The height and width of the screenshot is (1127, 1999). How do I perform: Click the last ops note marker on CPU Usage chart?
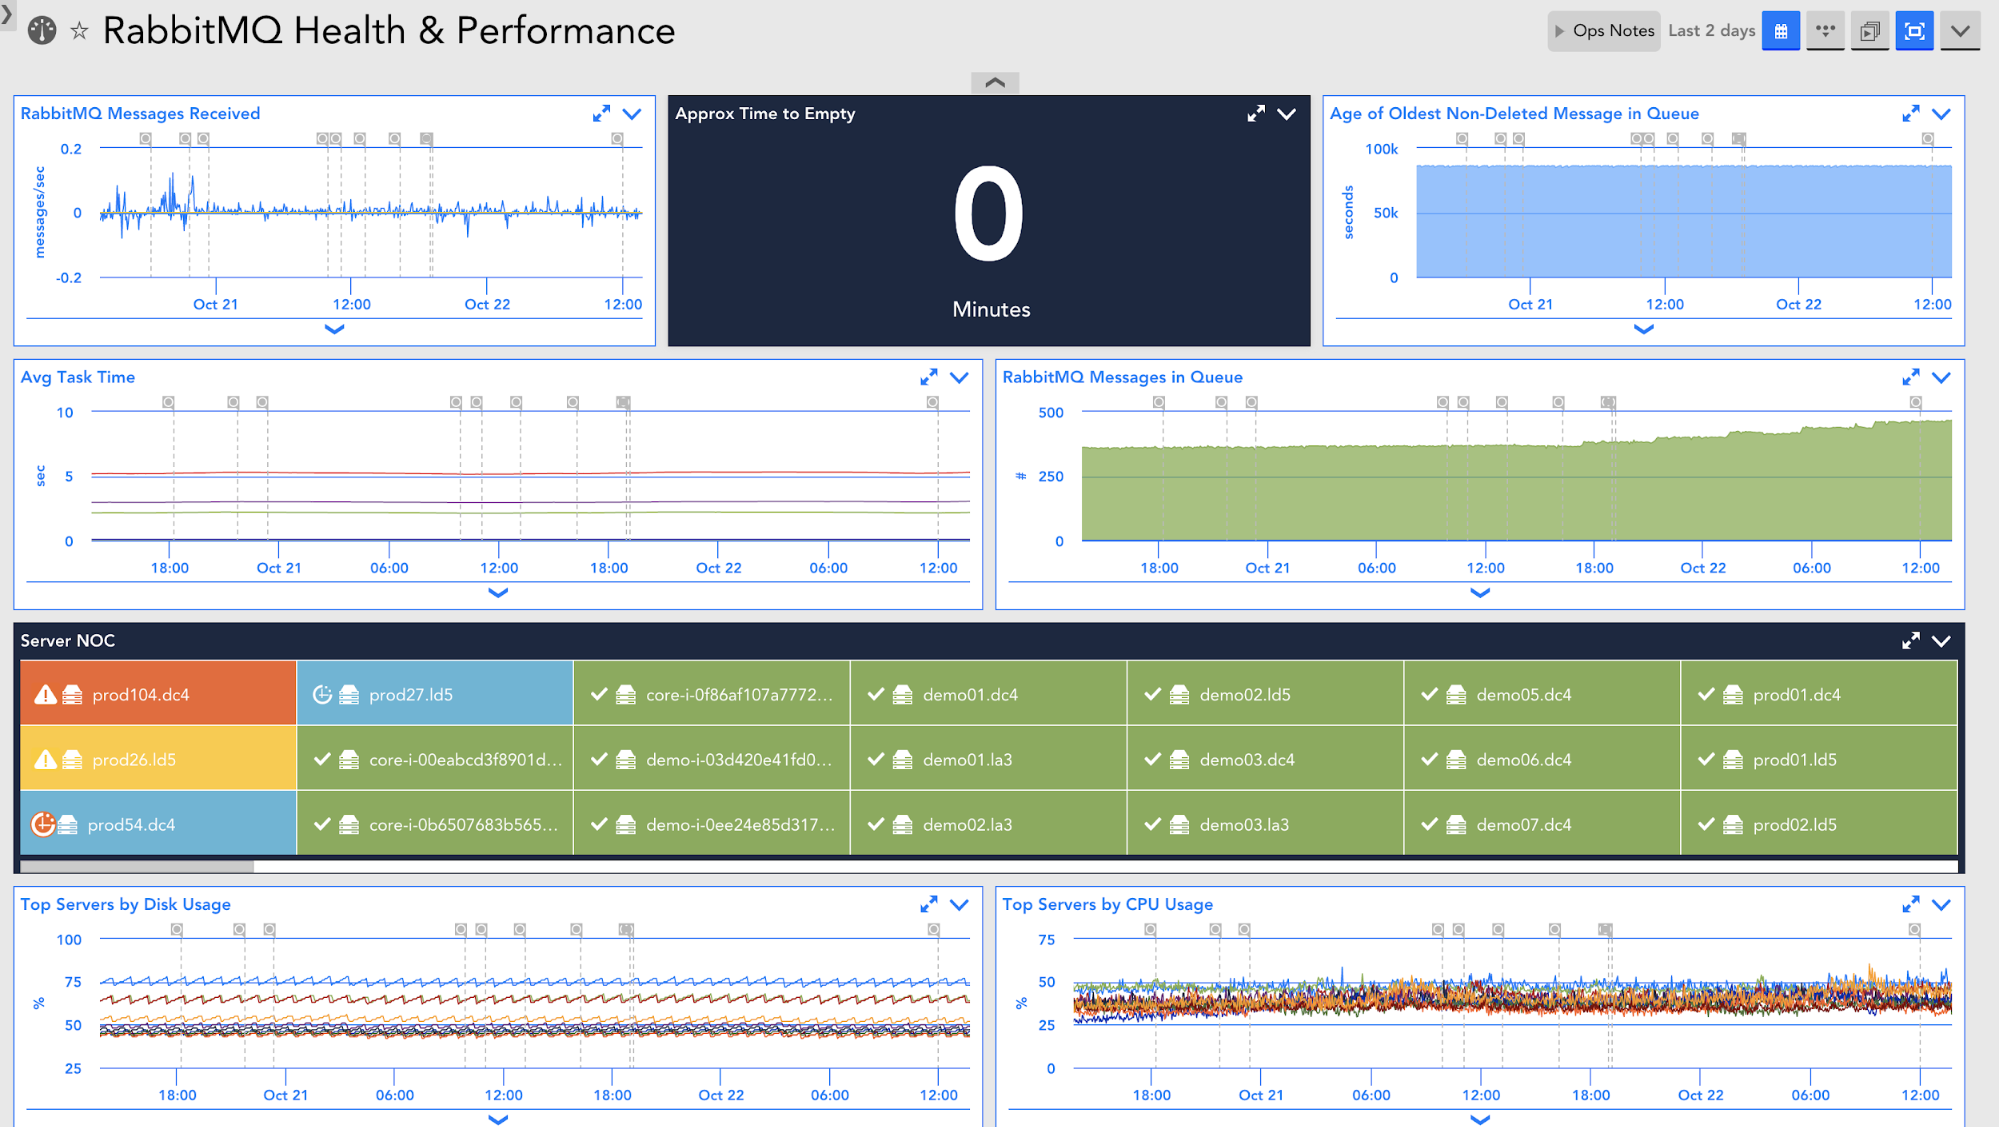coord(1914,929)
